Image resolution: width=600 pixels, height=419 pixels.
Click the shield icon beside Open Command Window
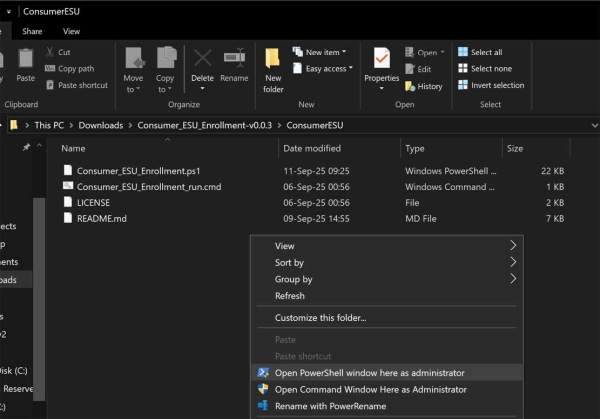263,389
